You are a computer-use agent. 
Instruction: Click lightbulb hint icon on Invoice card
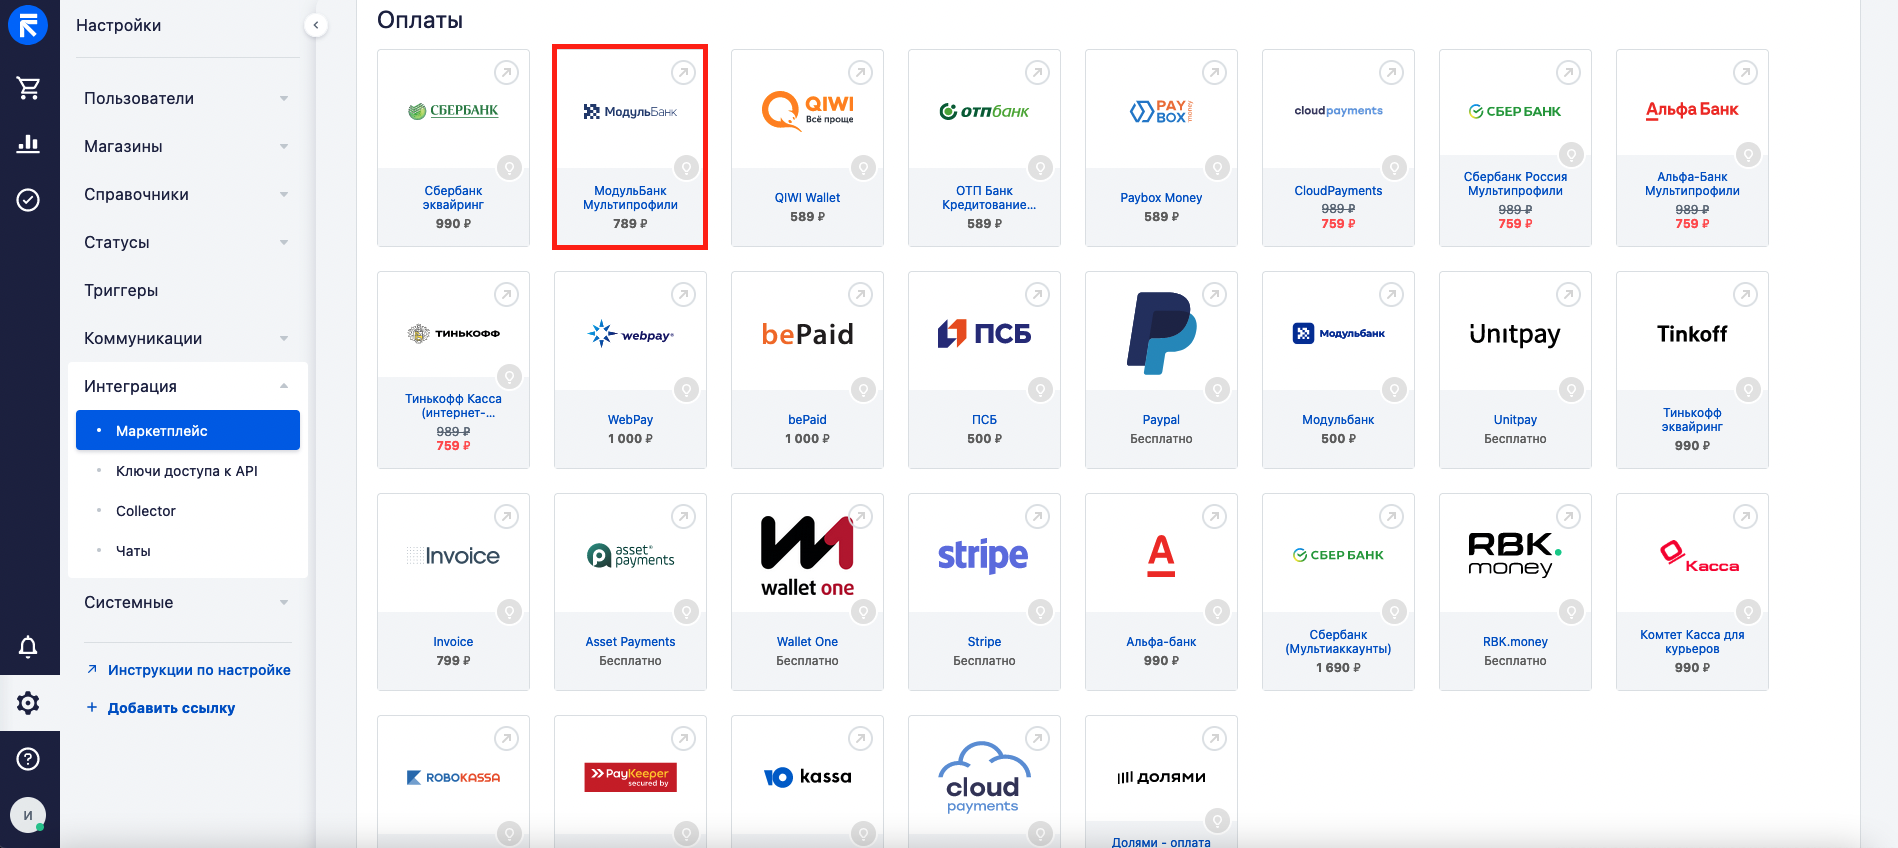(x=509, y=612)
